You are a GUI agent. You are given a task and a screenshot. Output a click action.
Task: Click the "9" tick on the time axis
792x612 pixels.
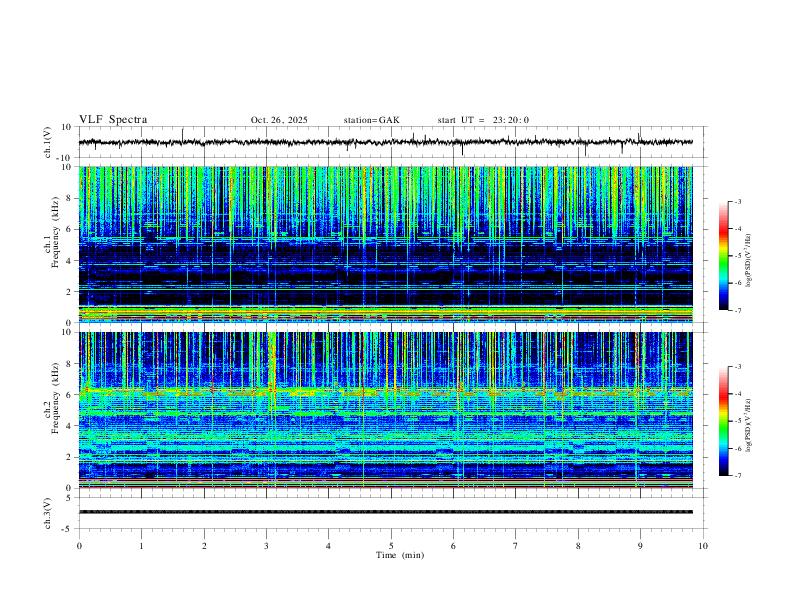click(640, 546)
